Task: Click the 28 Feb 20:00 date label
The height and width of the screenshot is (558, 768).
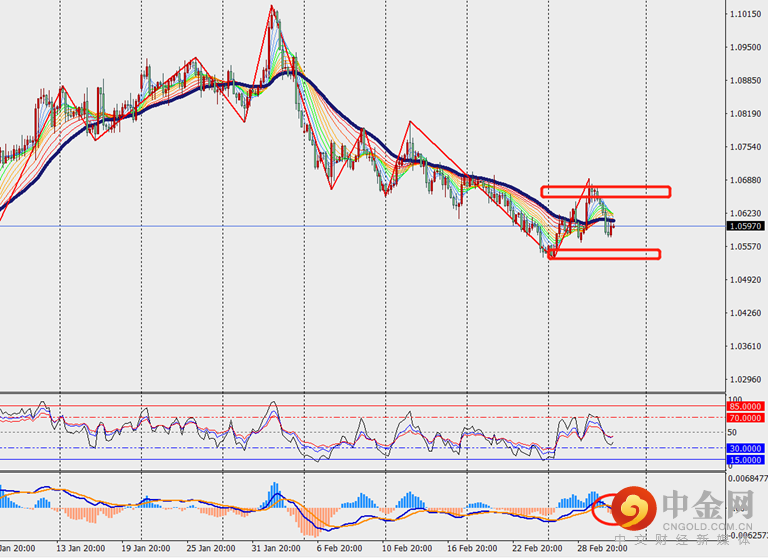Action: 600,549
